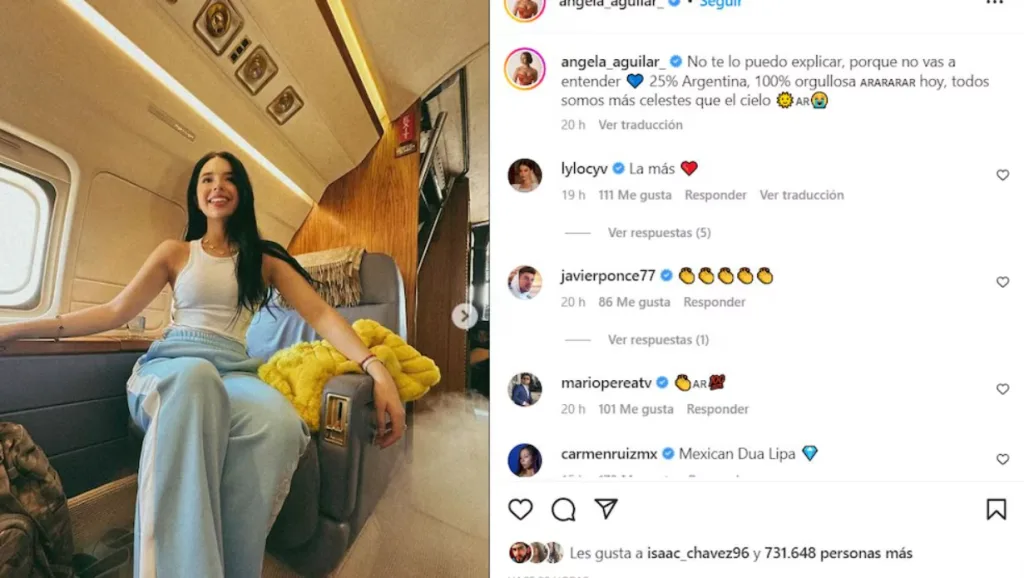This screenshot has height=578, width=1024.
Task: Like the post with the heart icon
Action: point(520,509)
